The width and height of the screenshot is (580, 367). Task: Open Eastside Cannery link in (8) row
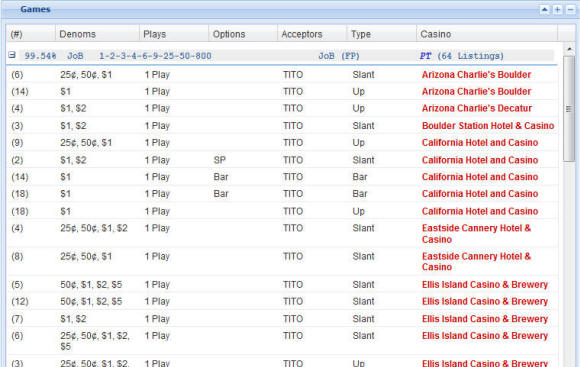click(x=476, y=262)
